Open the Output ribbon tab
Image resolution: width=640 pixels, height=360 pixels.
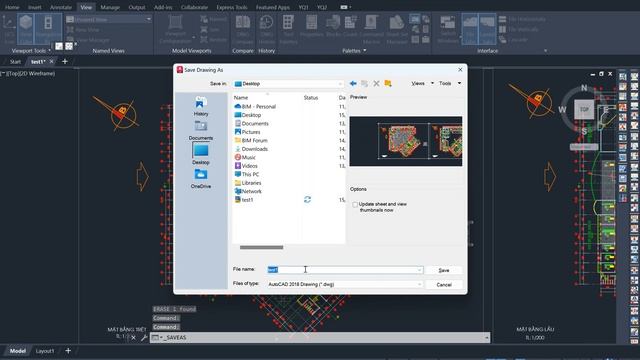point(137,7)
